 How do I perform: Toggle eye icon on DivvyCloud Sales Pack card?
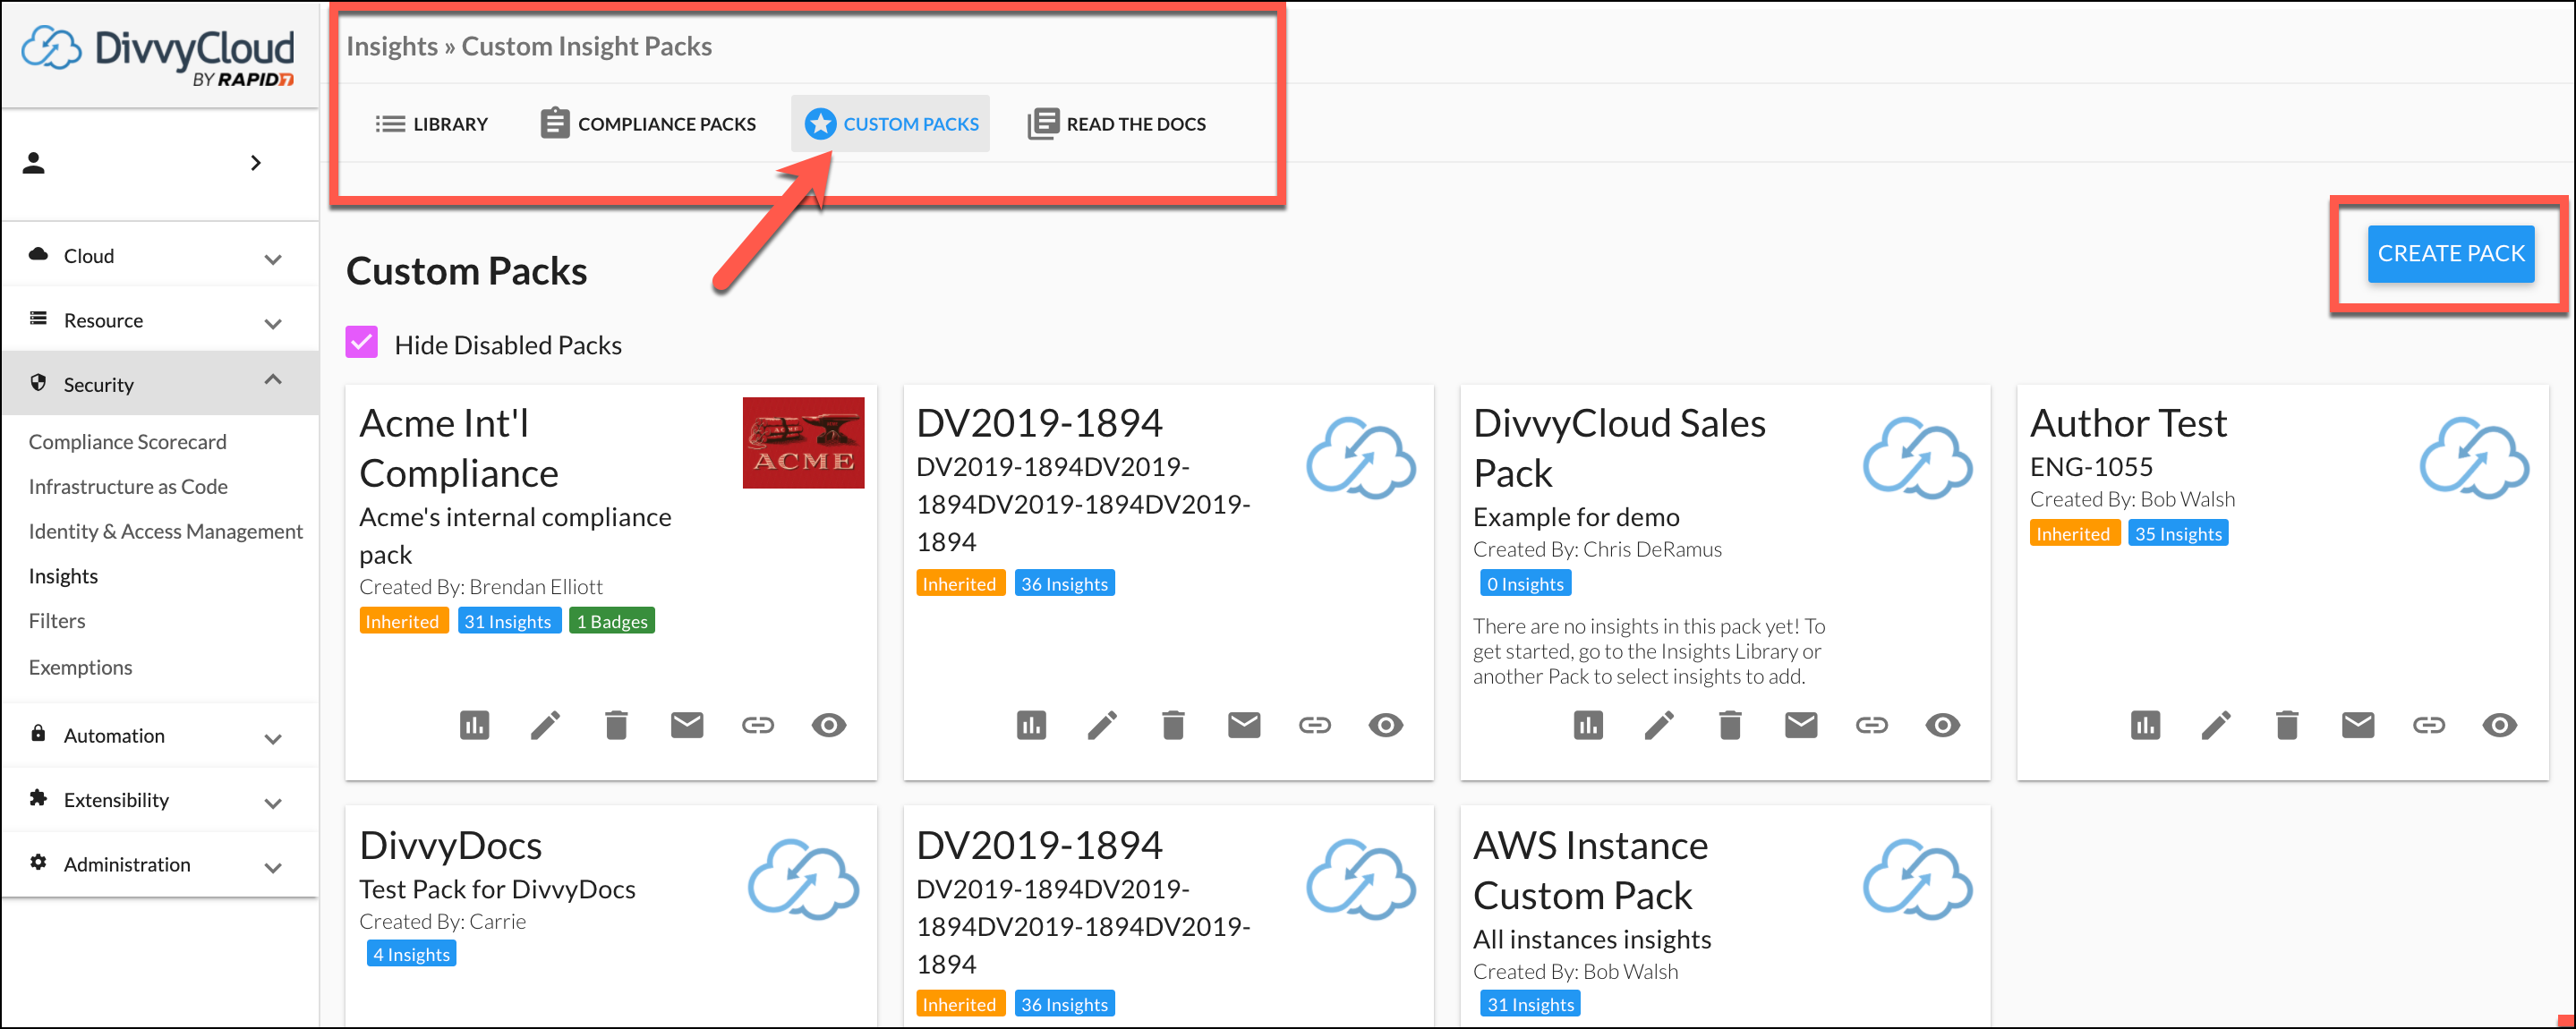(x=1943, y=725)
